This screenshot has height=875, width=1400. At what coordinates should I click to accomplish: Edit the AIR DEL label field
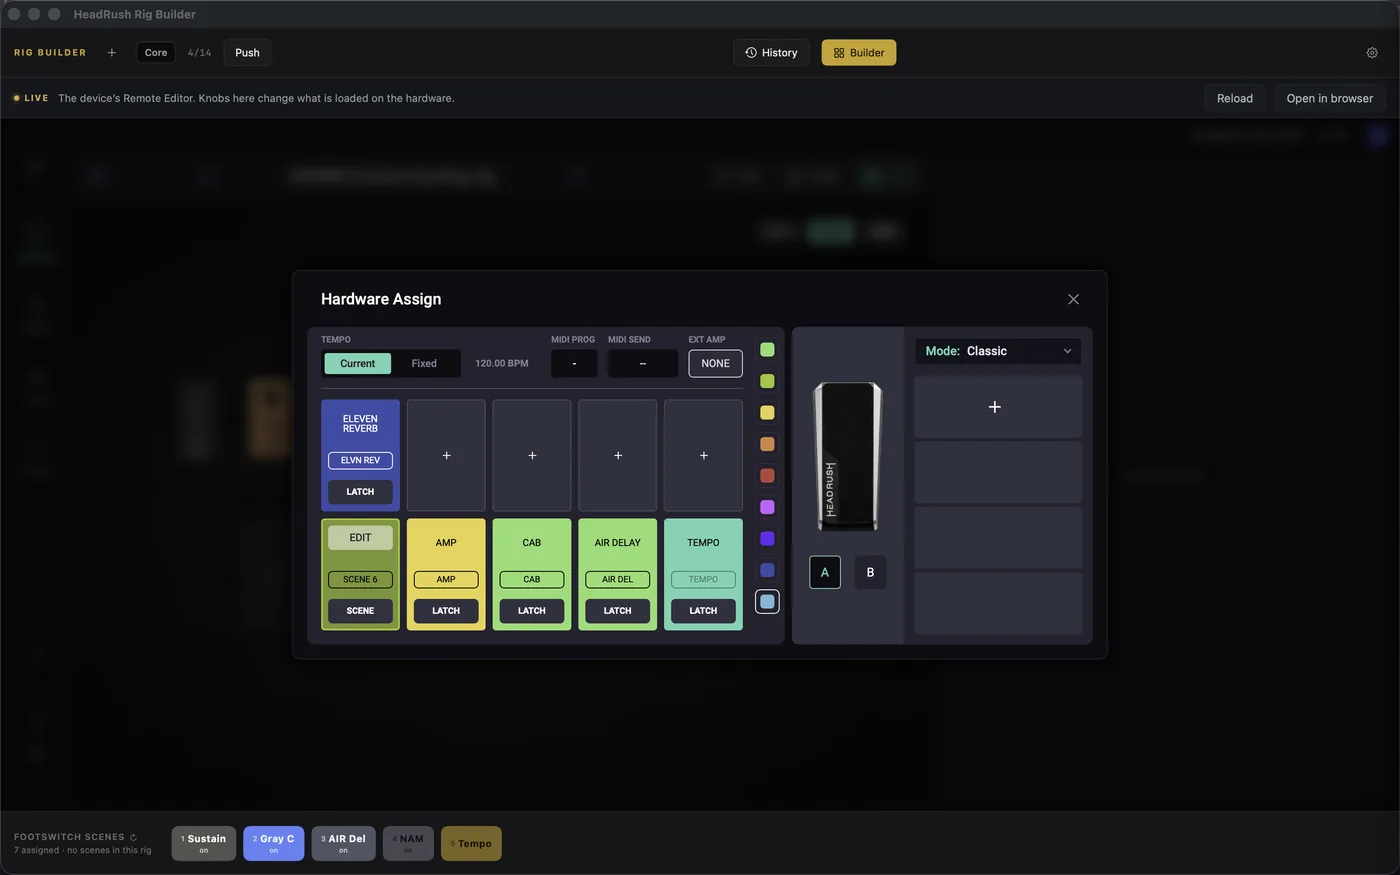coord(618,579)
